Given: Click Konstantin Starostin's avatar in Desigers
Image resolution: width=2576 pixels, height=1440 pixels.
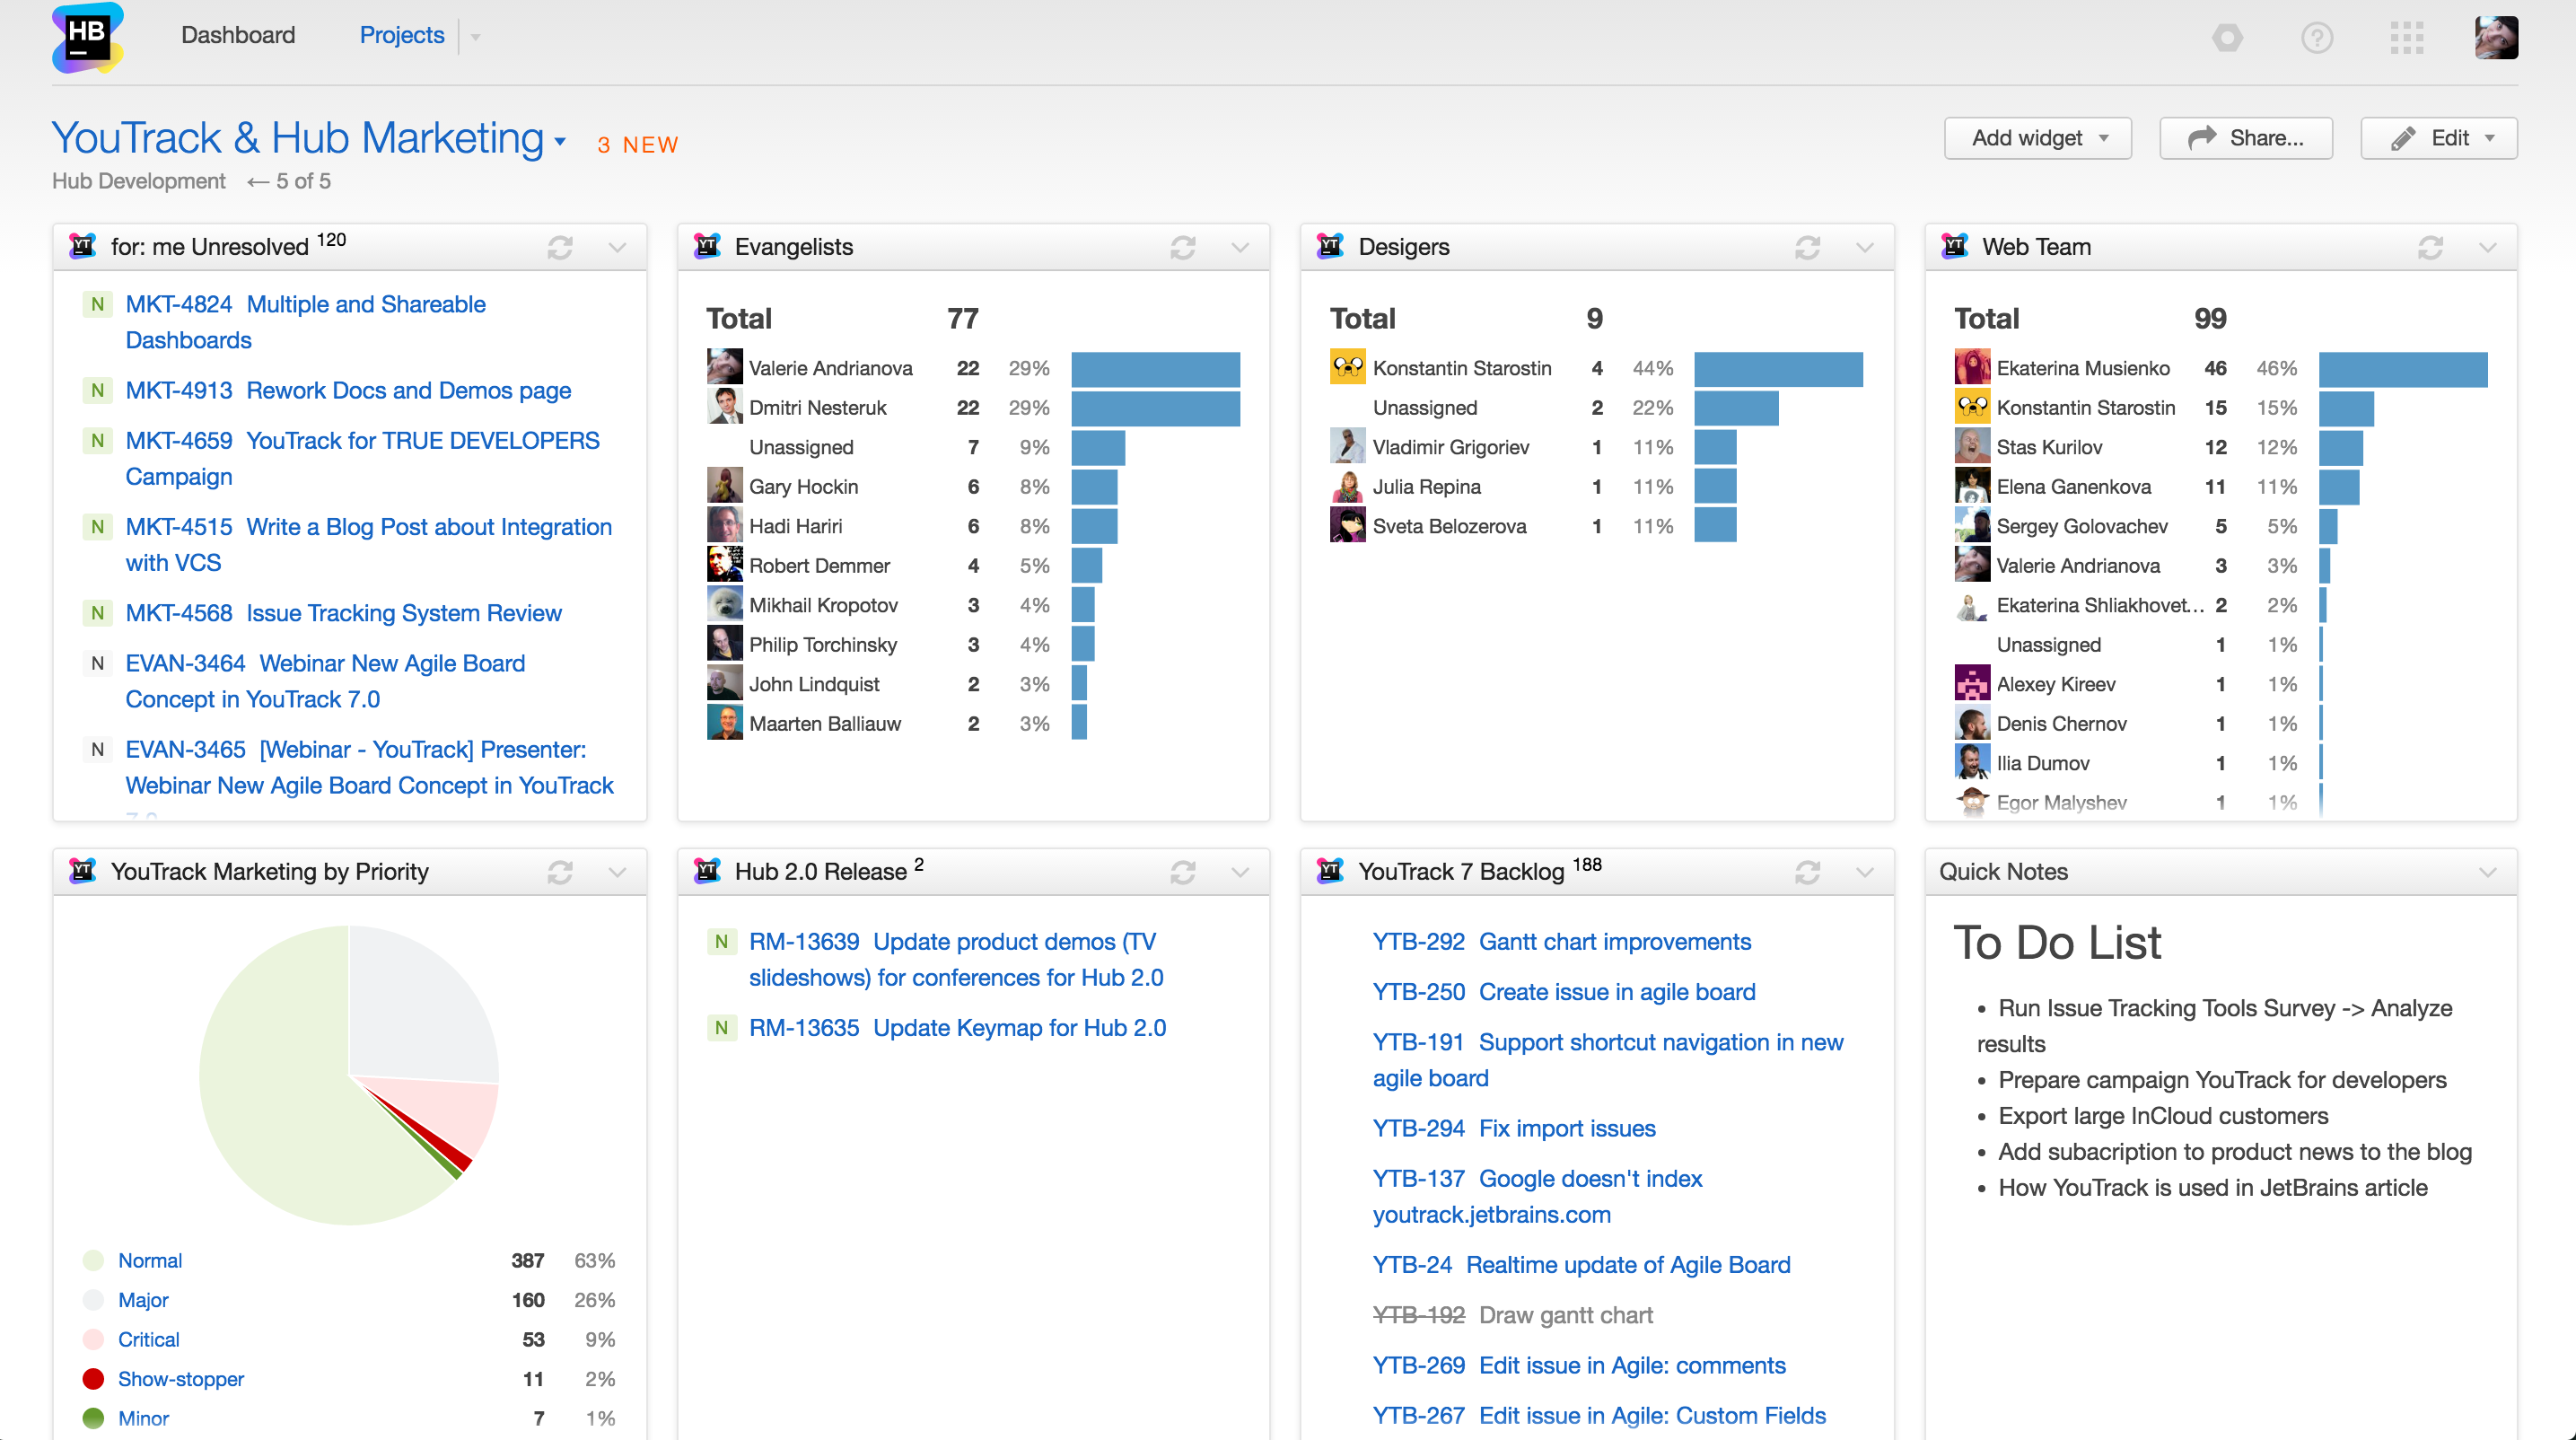Looking at the screenshot, I should [1347, 367].
